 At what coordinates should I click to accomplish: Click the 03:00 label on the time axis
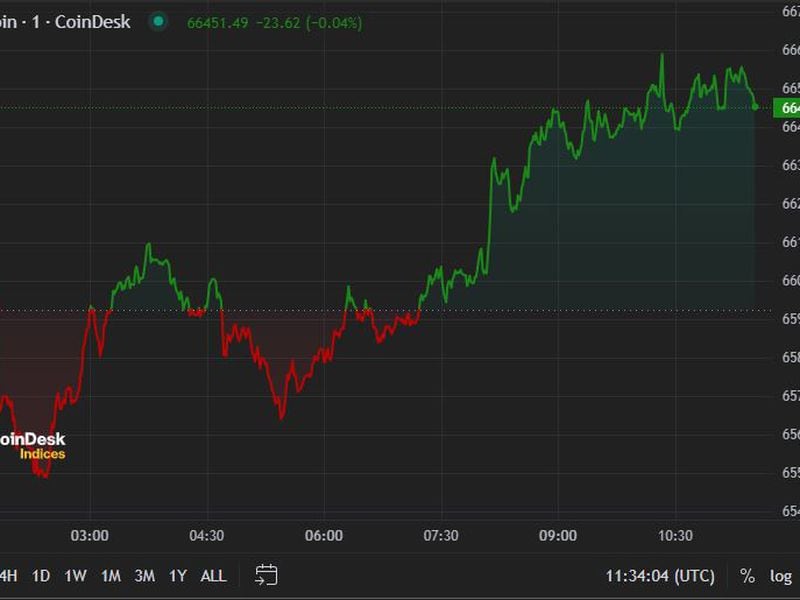90,534
